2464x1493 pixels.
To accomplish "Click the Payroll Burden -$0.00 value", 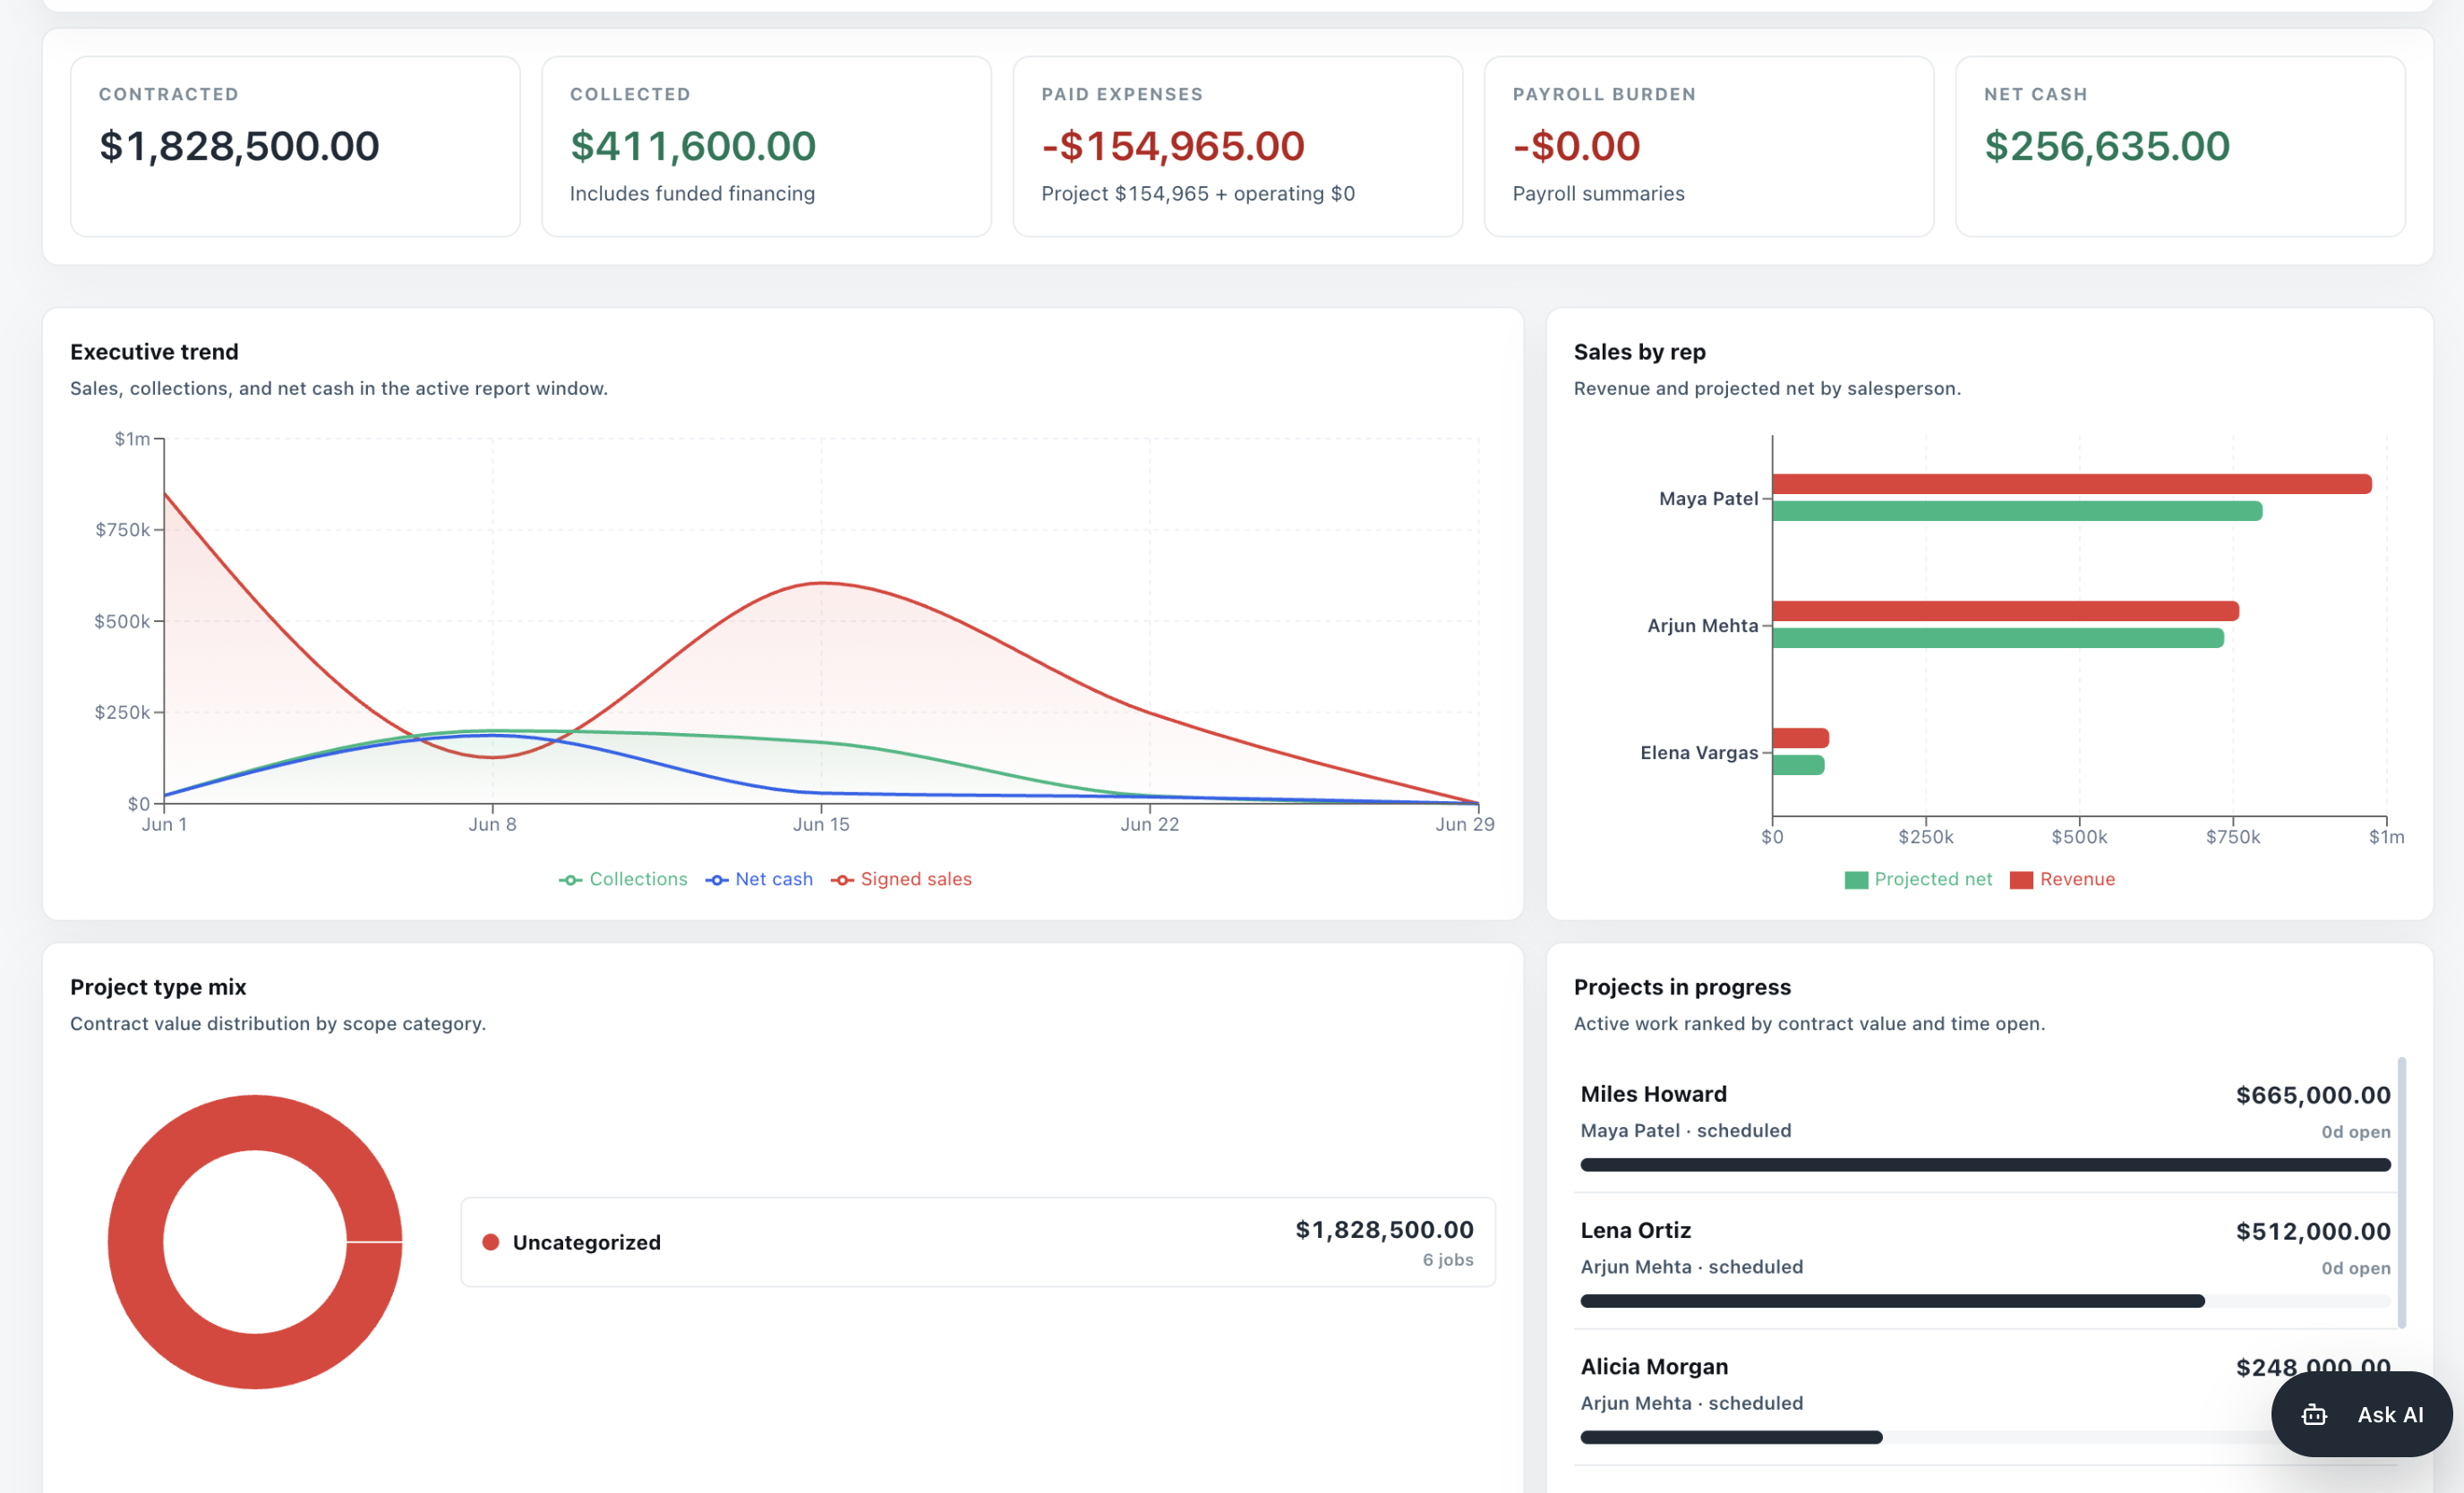I will [x=1576, y=146].
